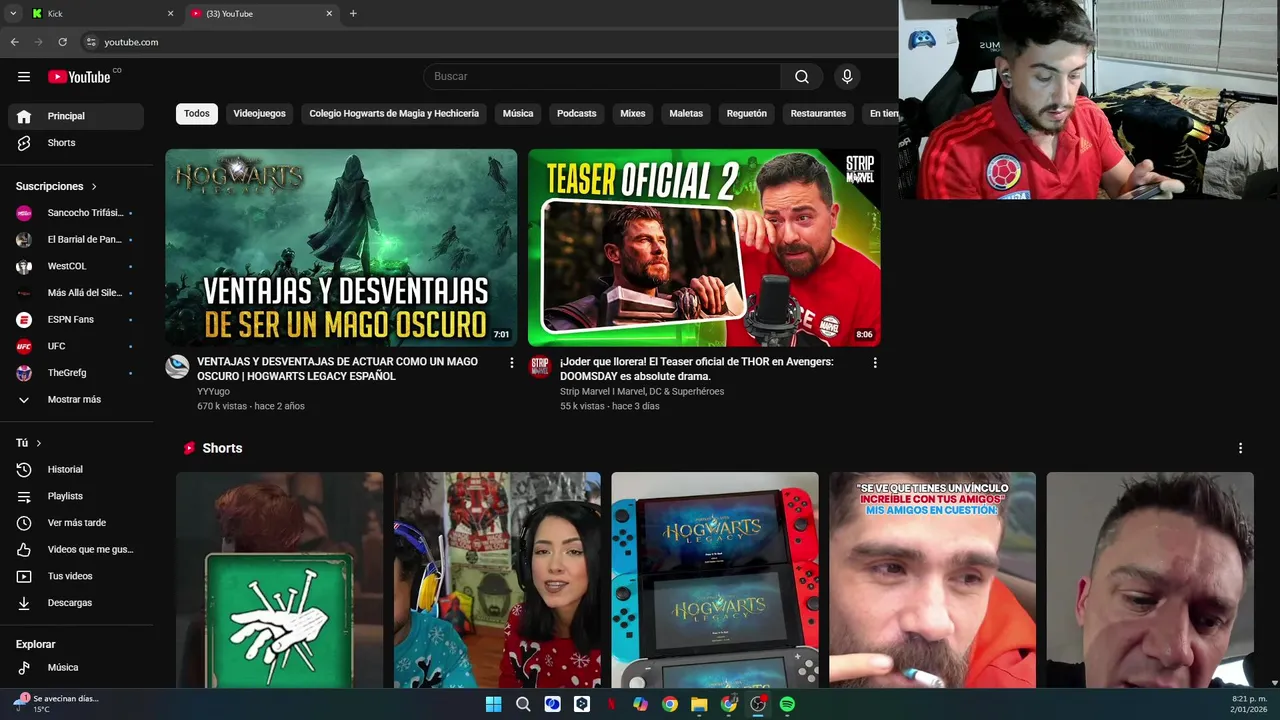Open the browser tab search dropdown
This screenshot has width=1280, height=720.
point(13,14)
